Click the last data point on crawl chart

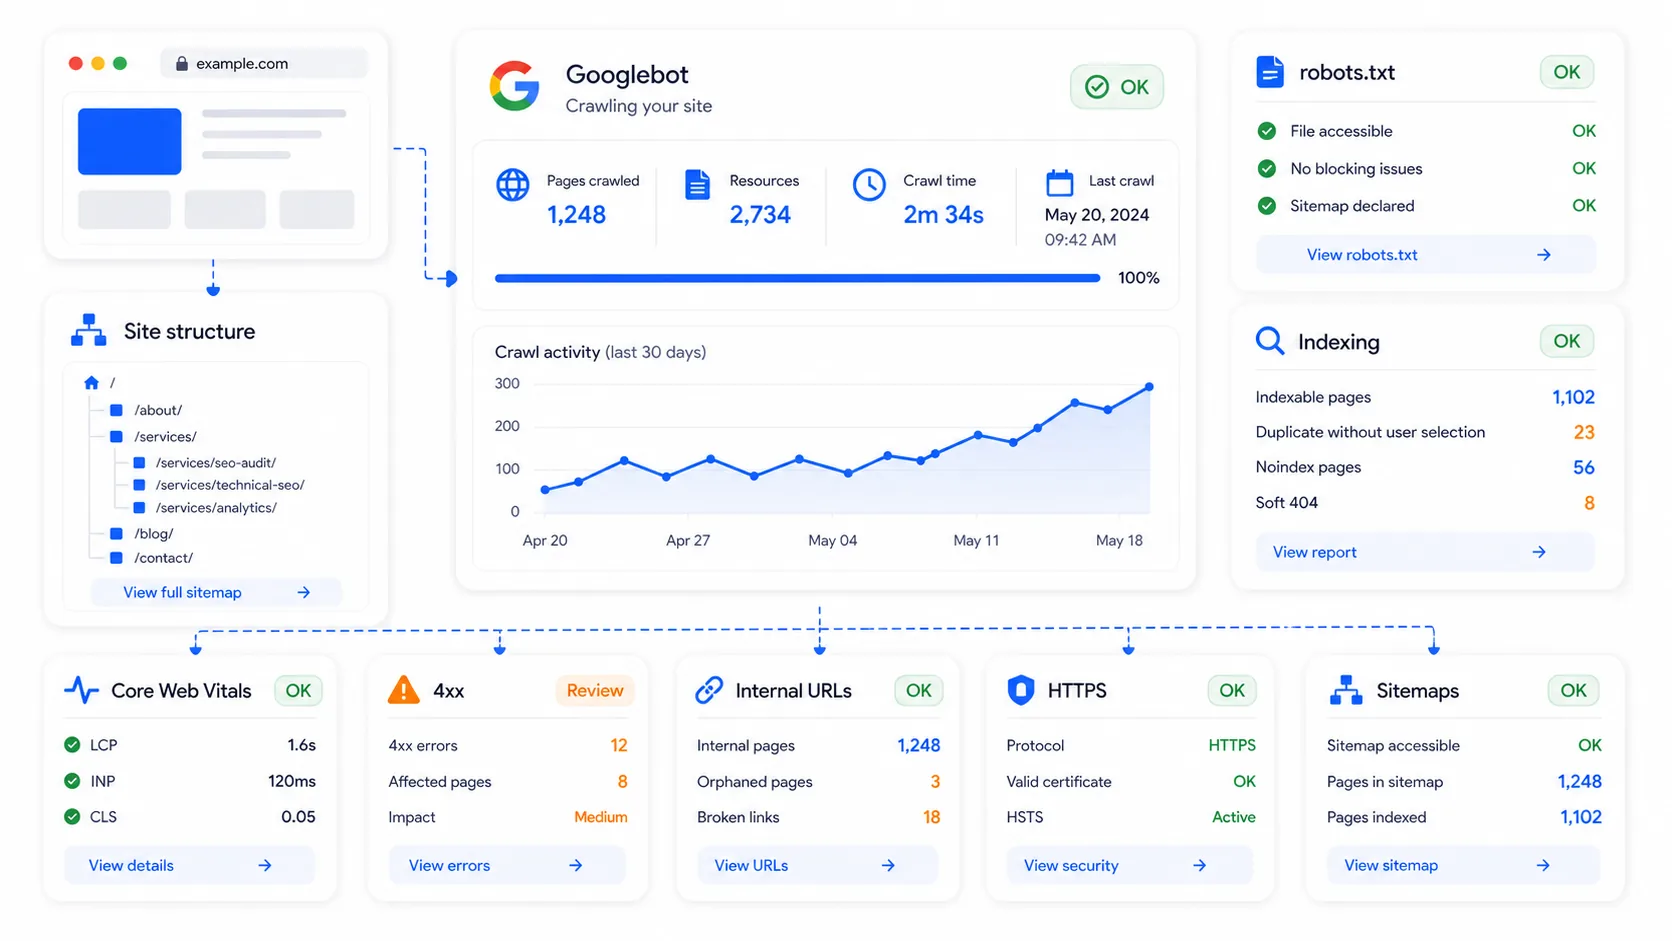point(1149,386)
